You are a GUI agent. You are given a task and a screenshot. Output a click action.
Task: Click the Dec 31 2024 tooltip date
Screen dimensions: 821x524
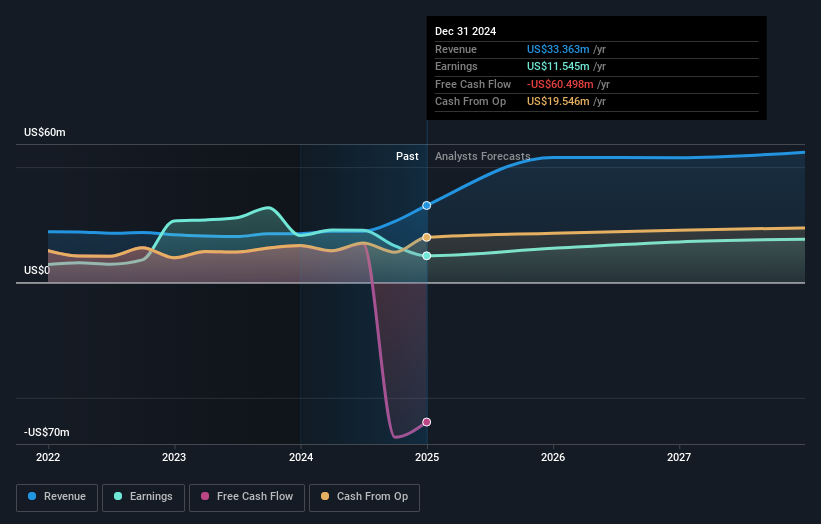pos(465,31)
